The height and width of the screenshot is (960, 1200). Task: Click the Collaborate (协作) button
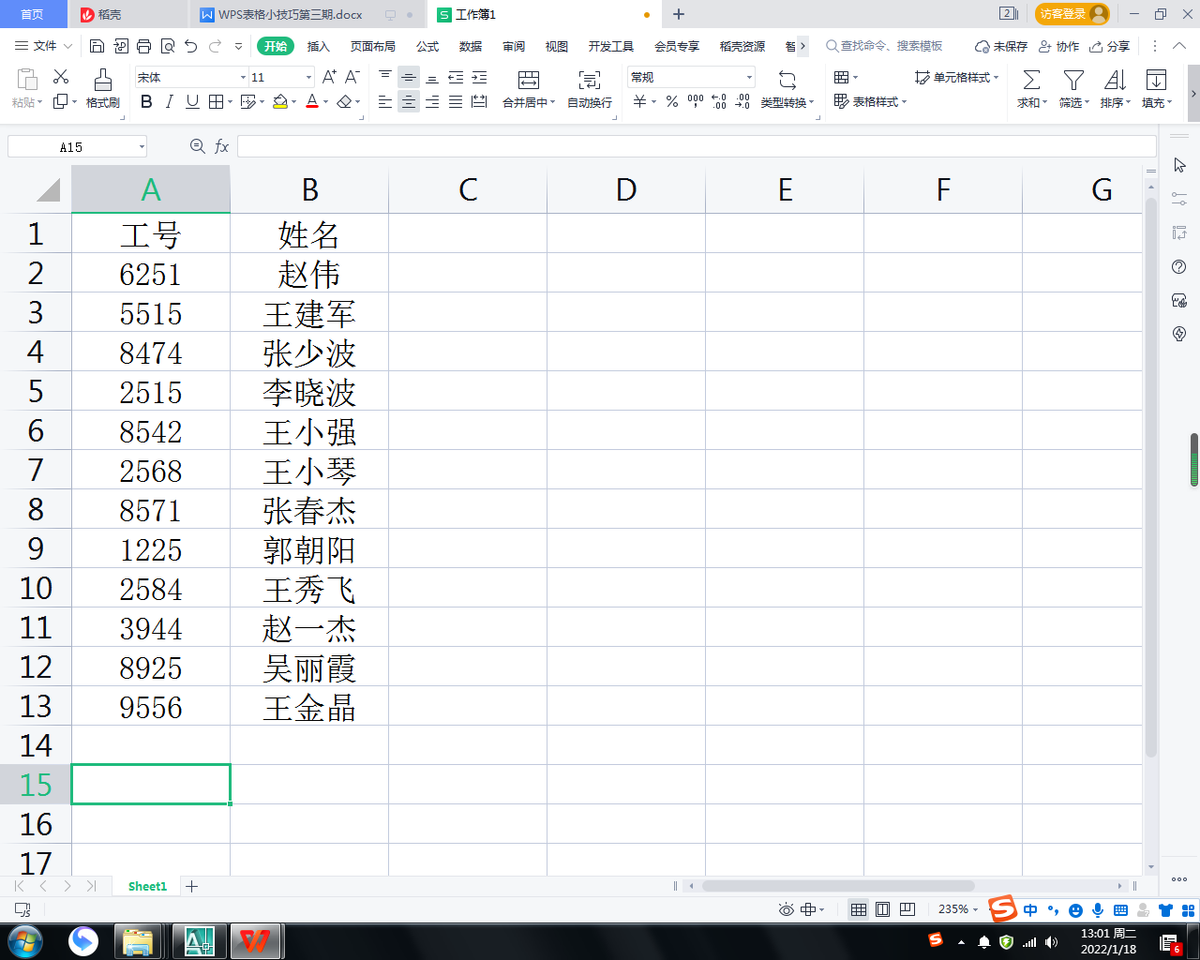pos(1059,46)
